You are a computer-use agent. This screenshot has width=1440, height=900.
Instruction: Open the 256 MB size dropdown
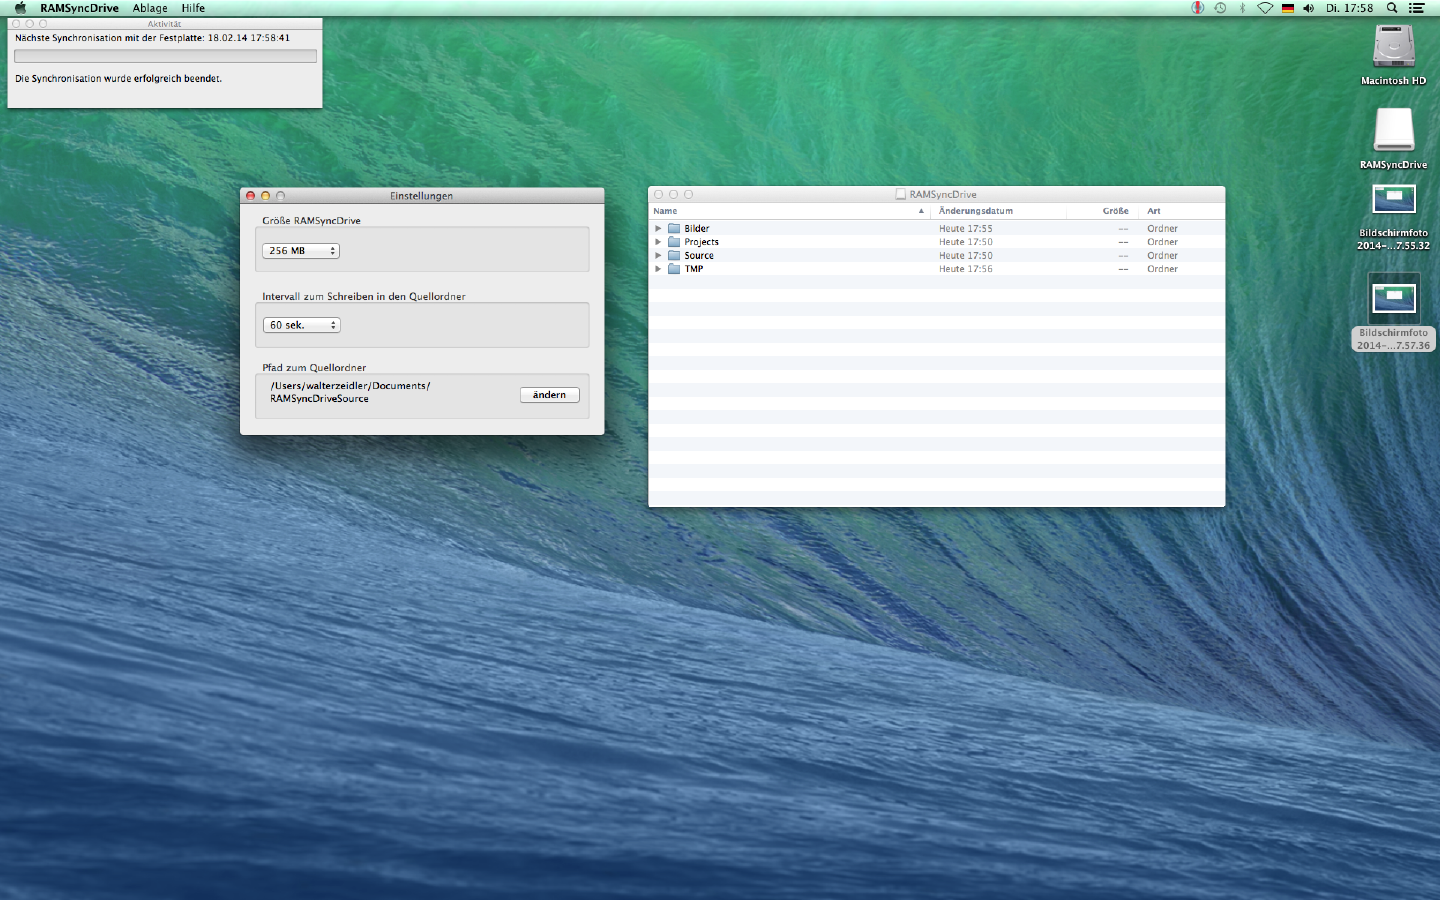(301, 251)
